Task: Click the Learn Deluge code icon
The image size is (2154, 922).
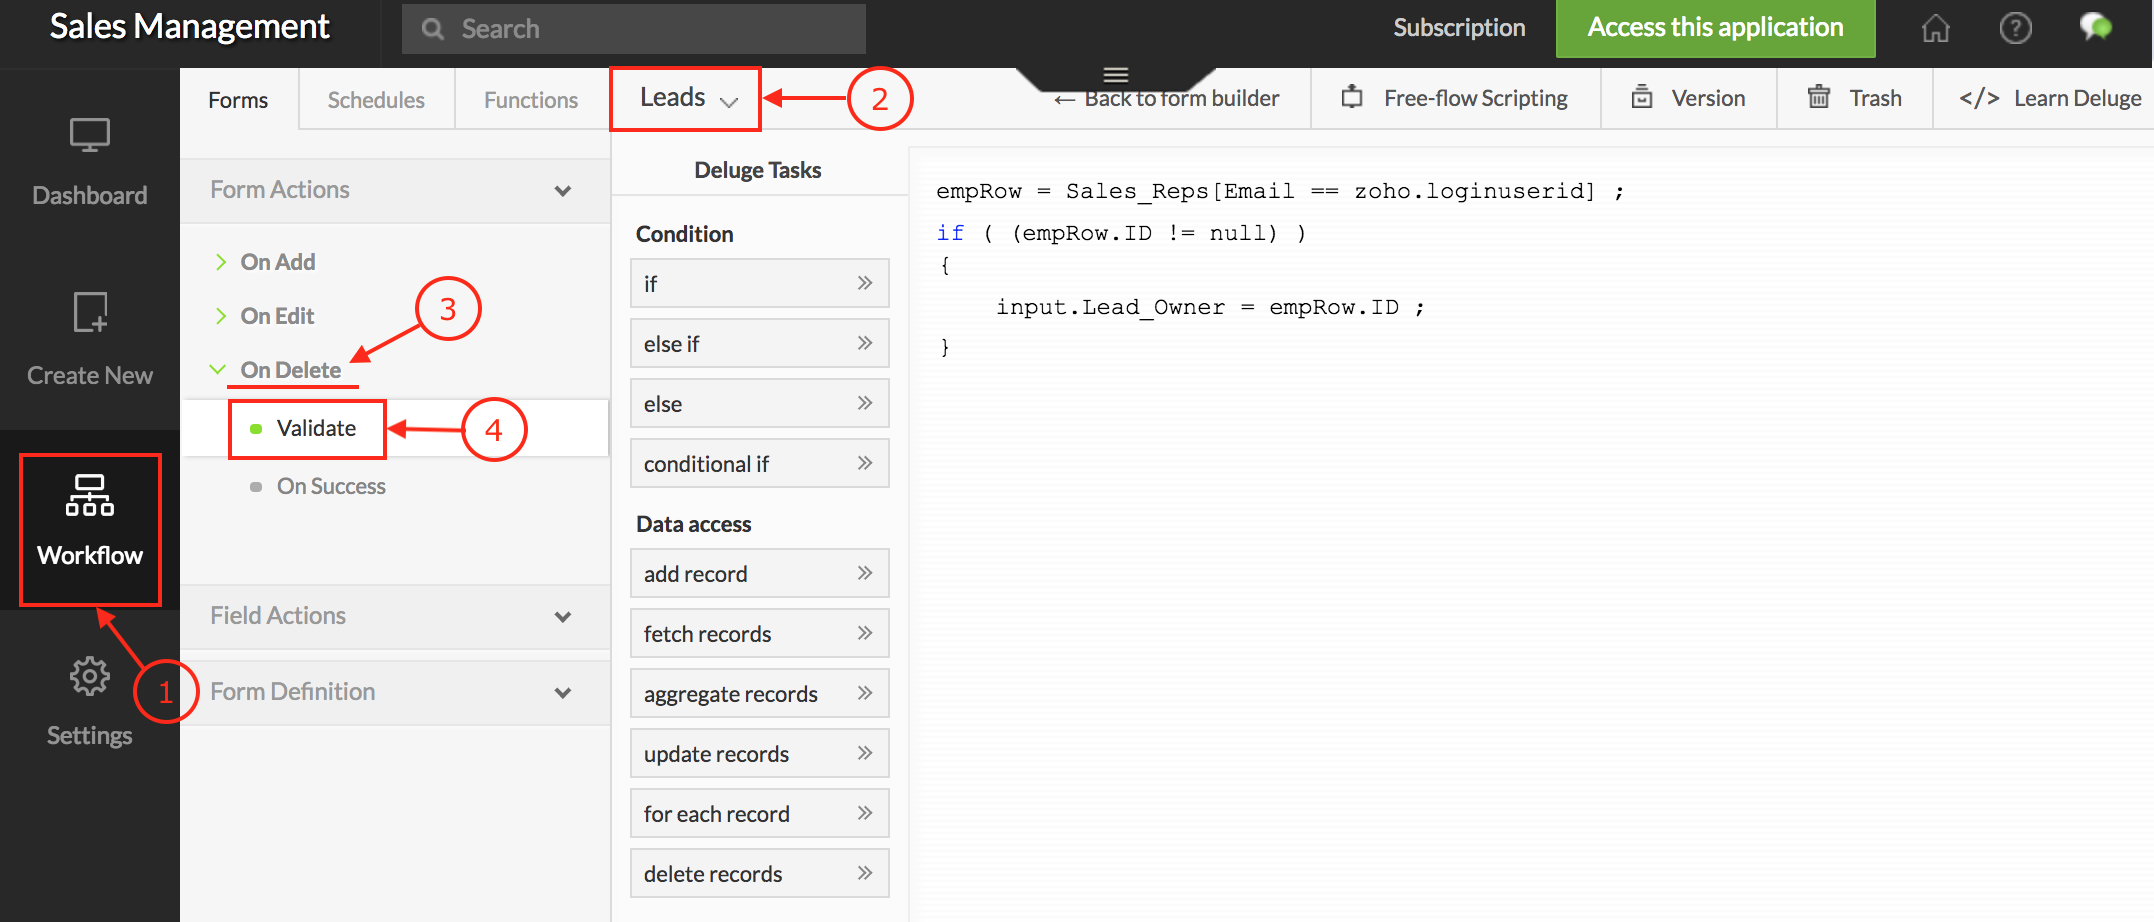Action: (x=1979, y=98)
